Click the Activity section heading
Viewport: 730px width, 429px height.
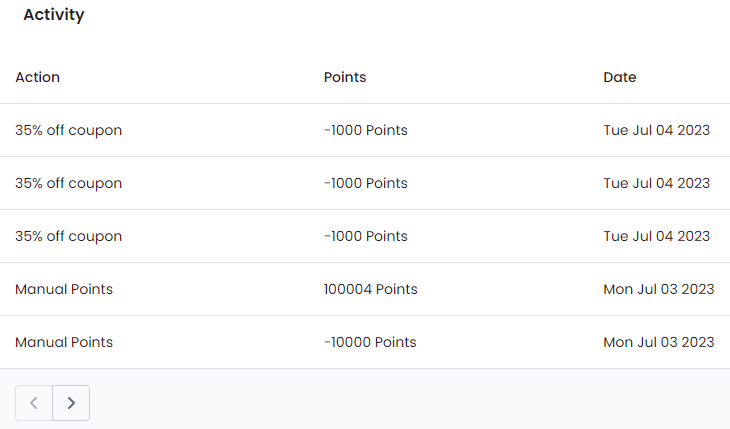point(54,15)
